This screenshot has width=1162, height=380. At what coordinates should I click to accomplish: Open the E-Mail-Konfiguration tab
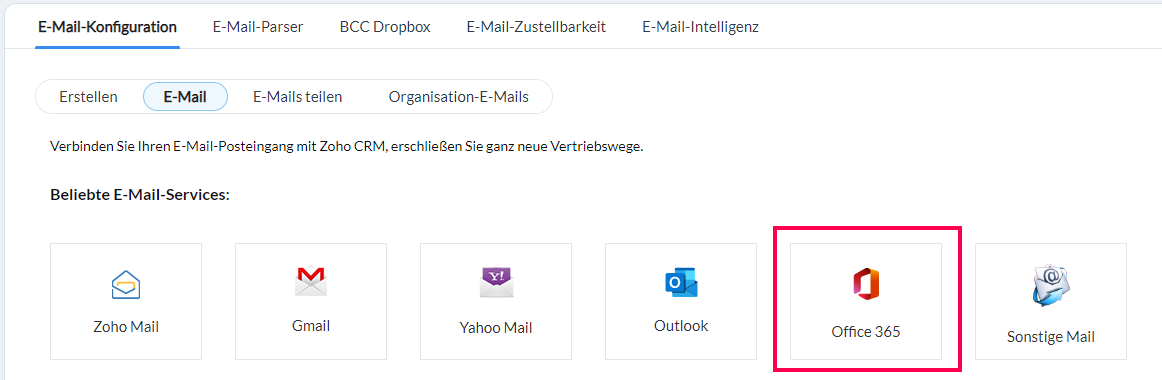point(107,27)
